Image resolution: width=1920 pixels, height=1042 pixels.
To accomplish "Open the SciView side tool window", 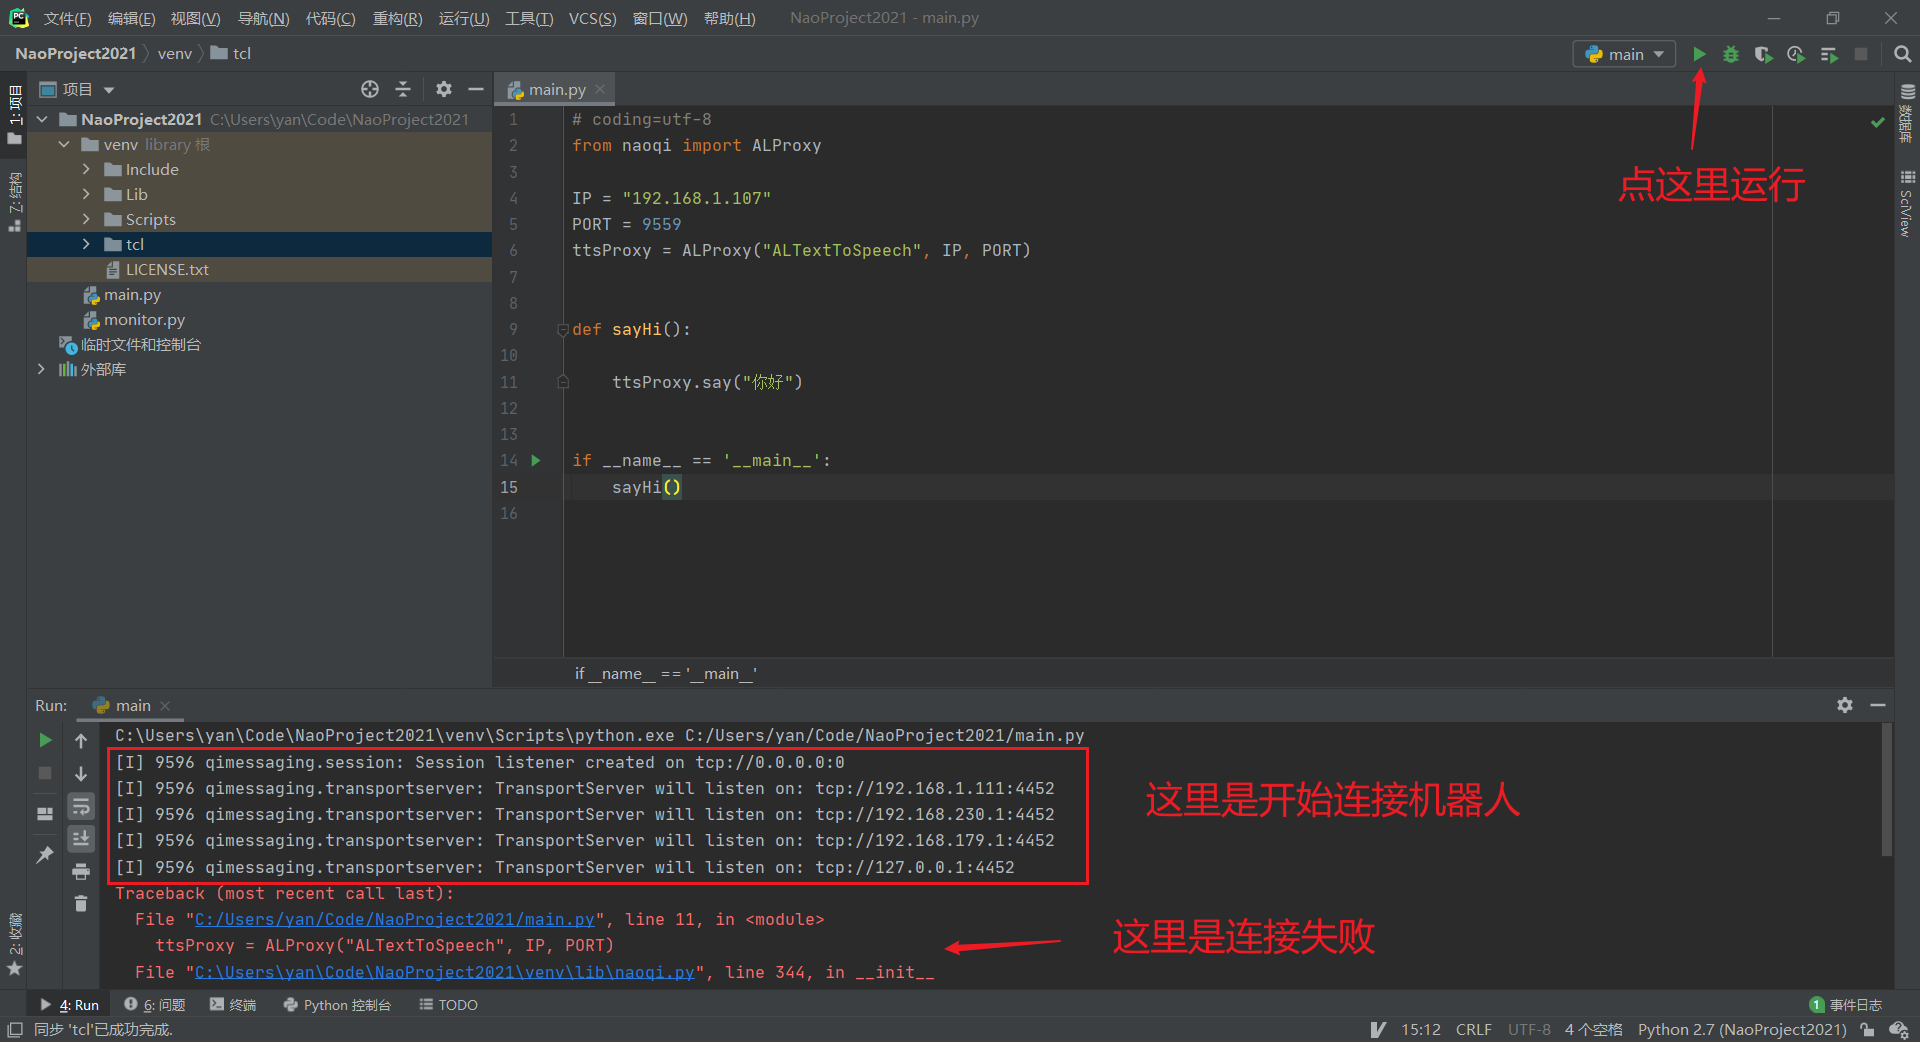I will (1907, 204).
